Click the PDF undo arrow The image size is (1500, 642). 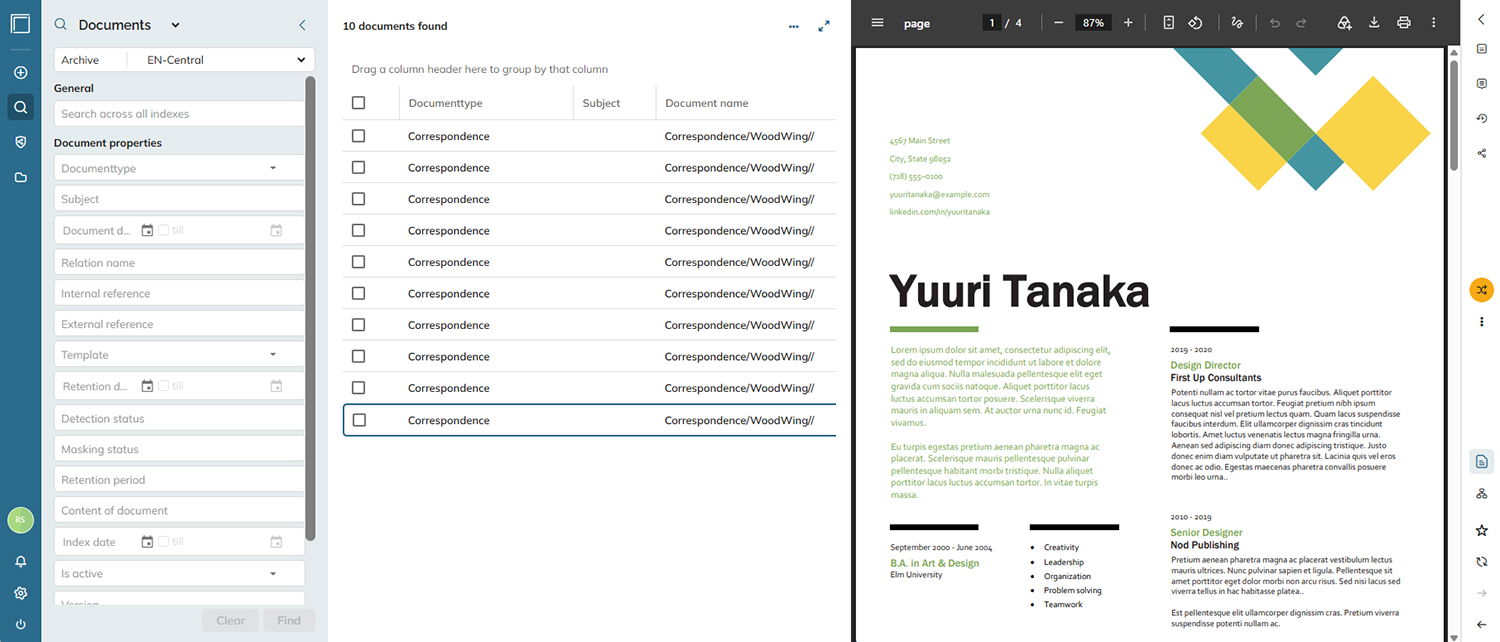click(x=1275, y=23)
